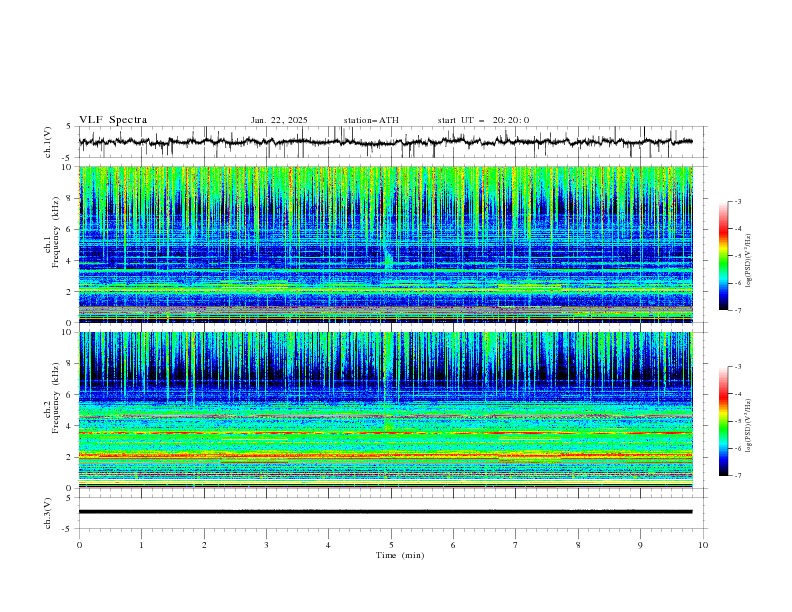Click the "3" tick on the Time axis
The width and height of the screenshot is (792, 612).
point(266,545)
